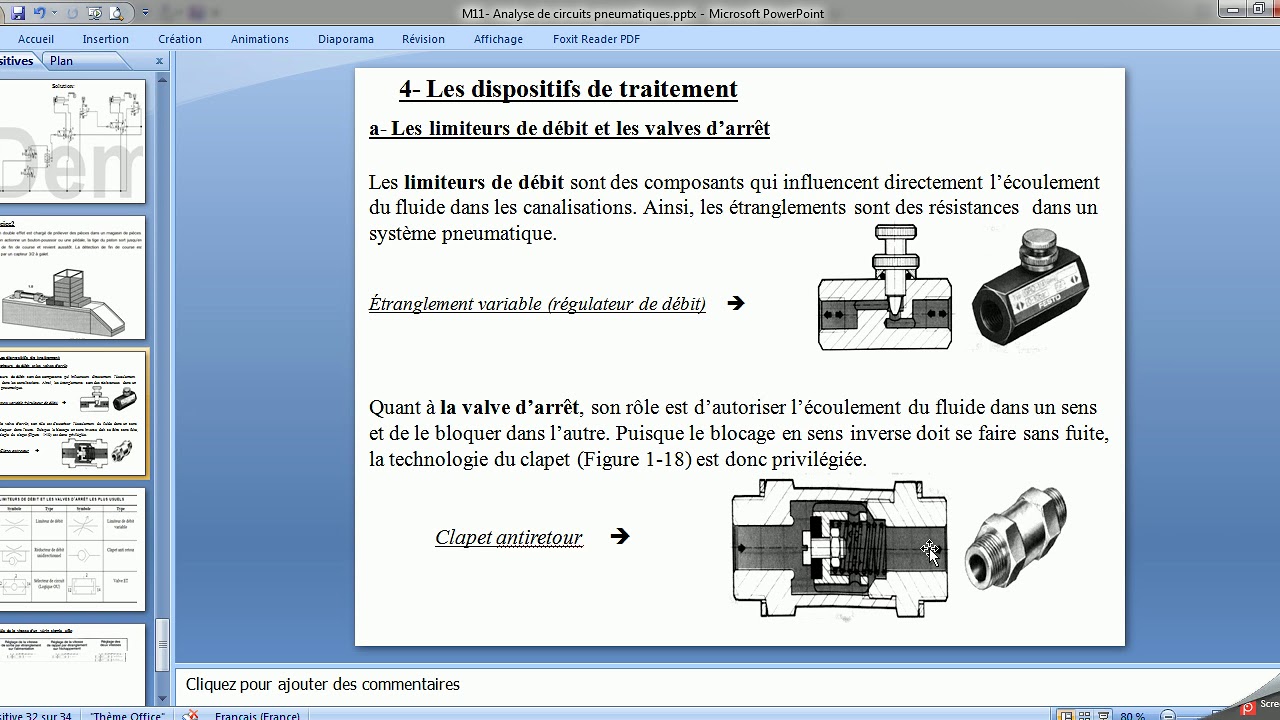Click the 'Clapet antiretour' caption text
This screenshot has width=1280, height=720.
click(509, 537)
